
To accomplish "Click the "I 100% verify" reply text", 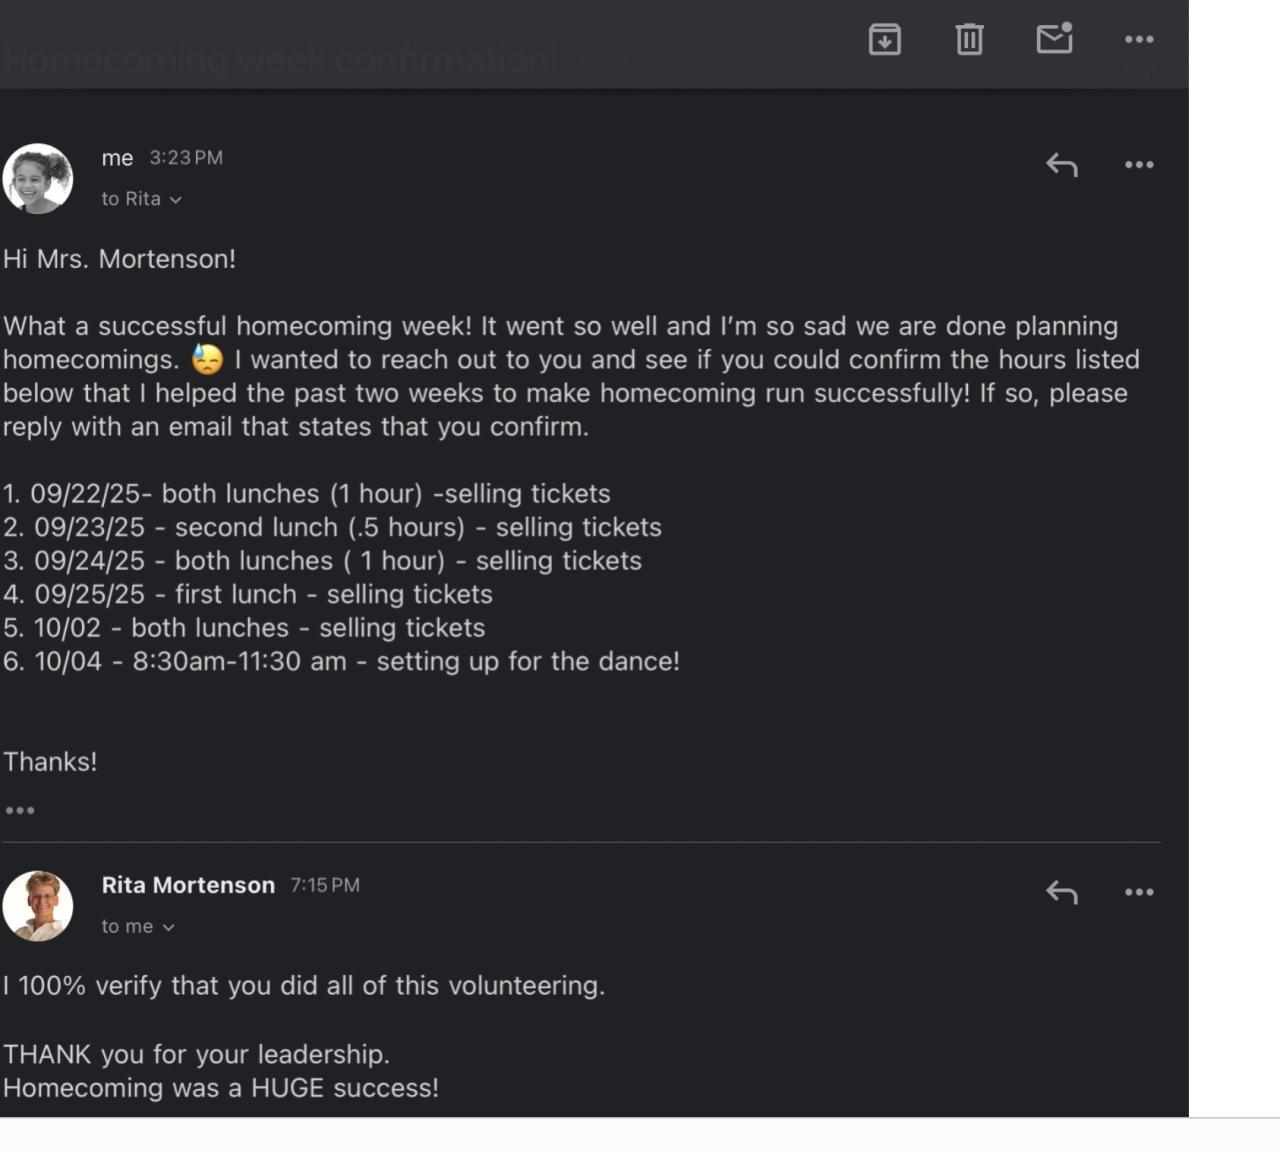I will (304, 986).
